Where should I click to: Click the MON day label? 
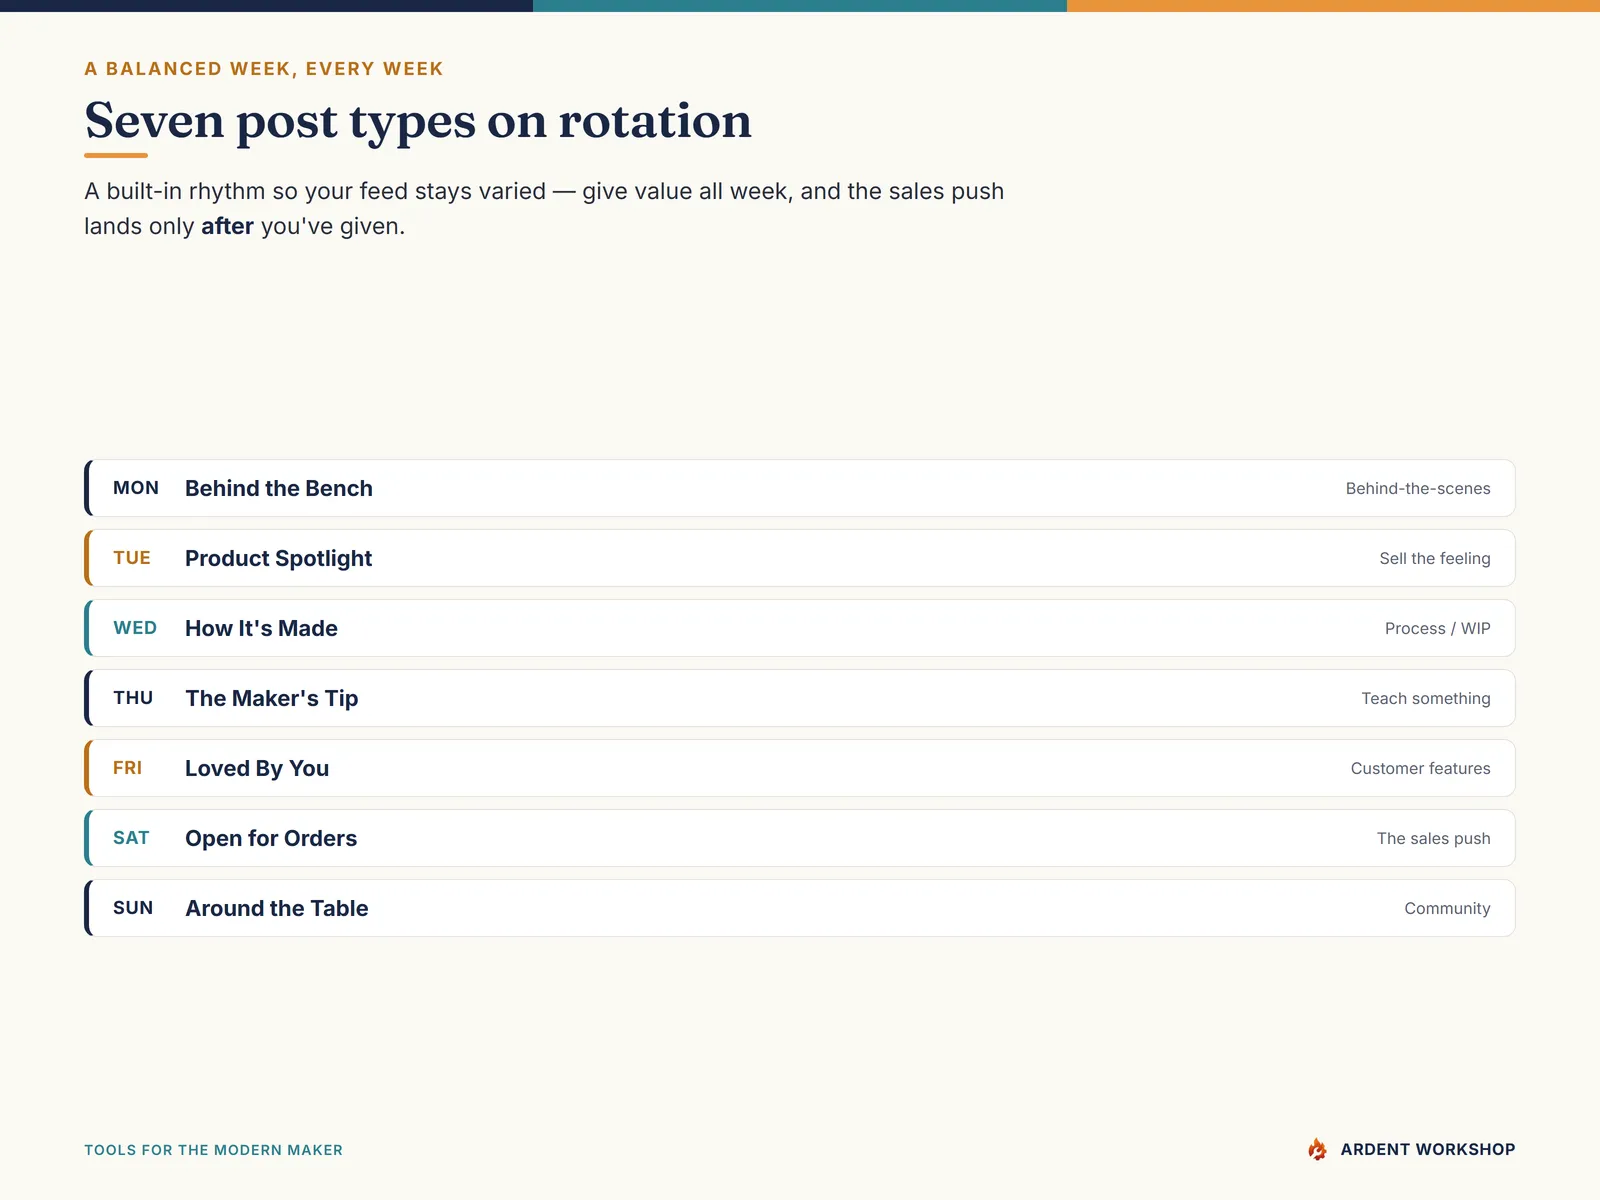pyautogui.click(x=136, y=488)
